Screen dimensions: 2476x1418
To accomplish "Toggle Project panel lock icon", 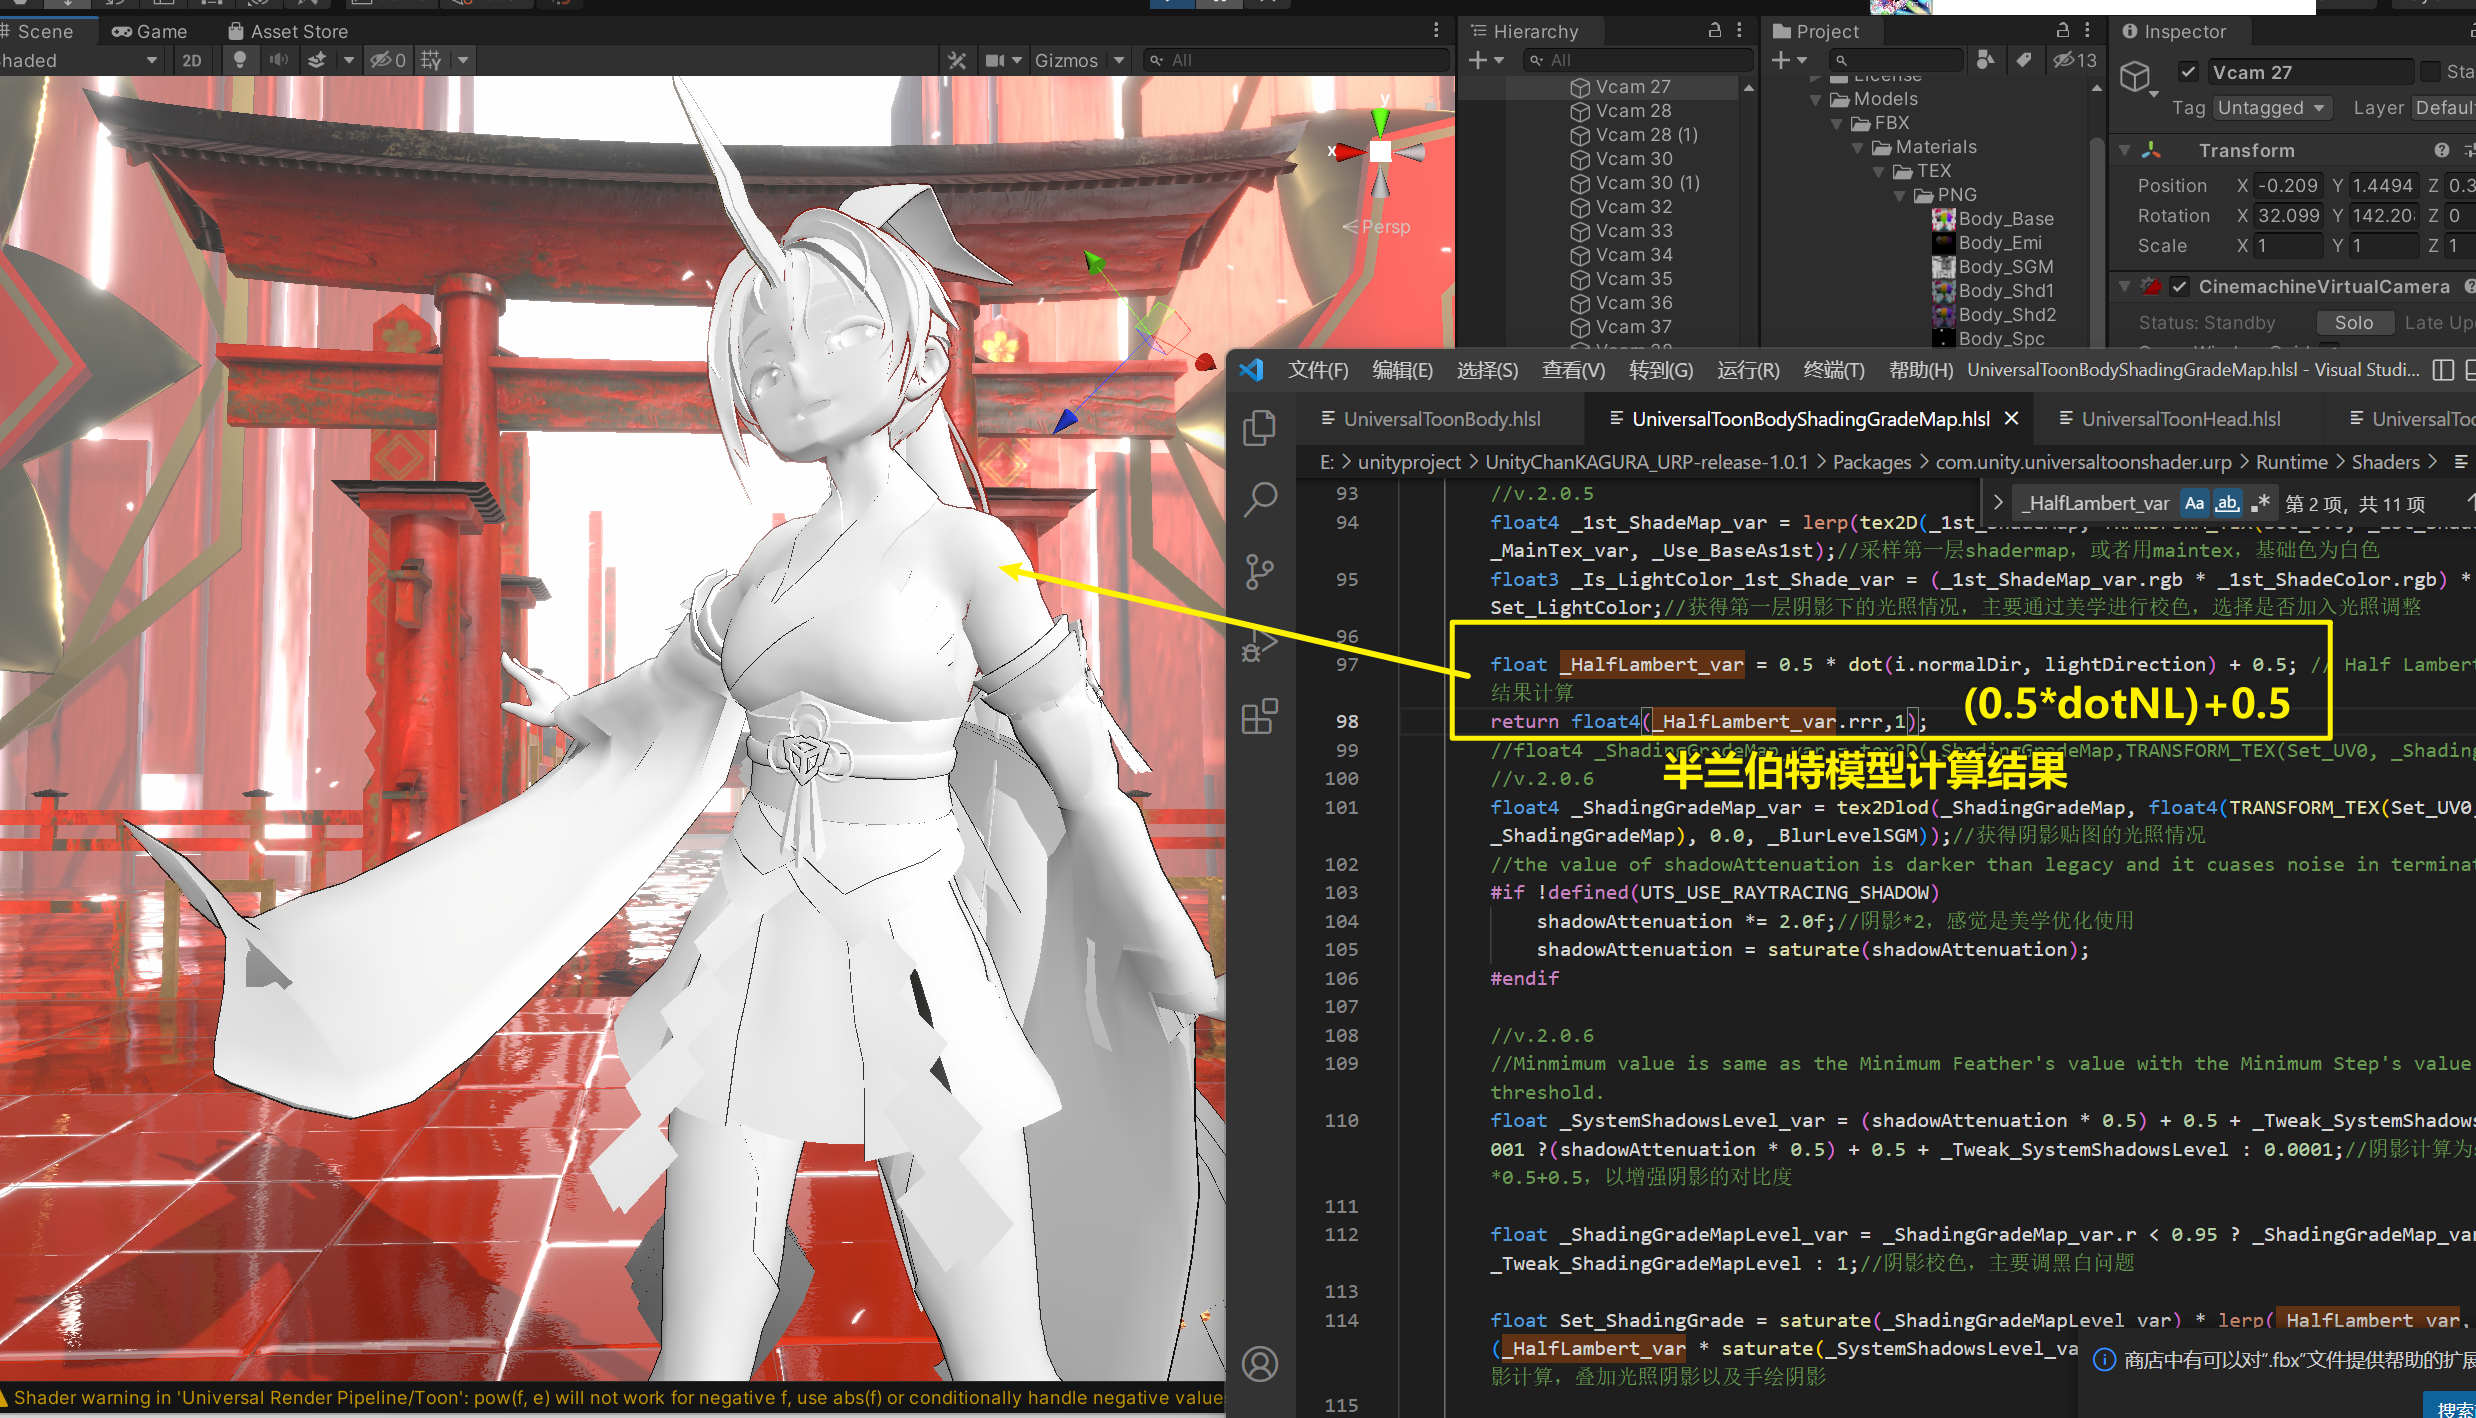I will [2062, 30].
